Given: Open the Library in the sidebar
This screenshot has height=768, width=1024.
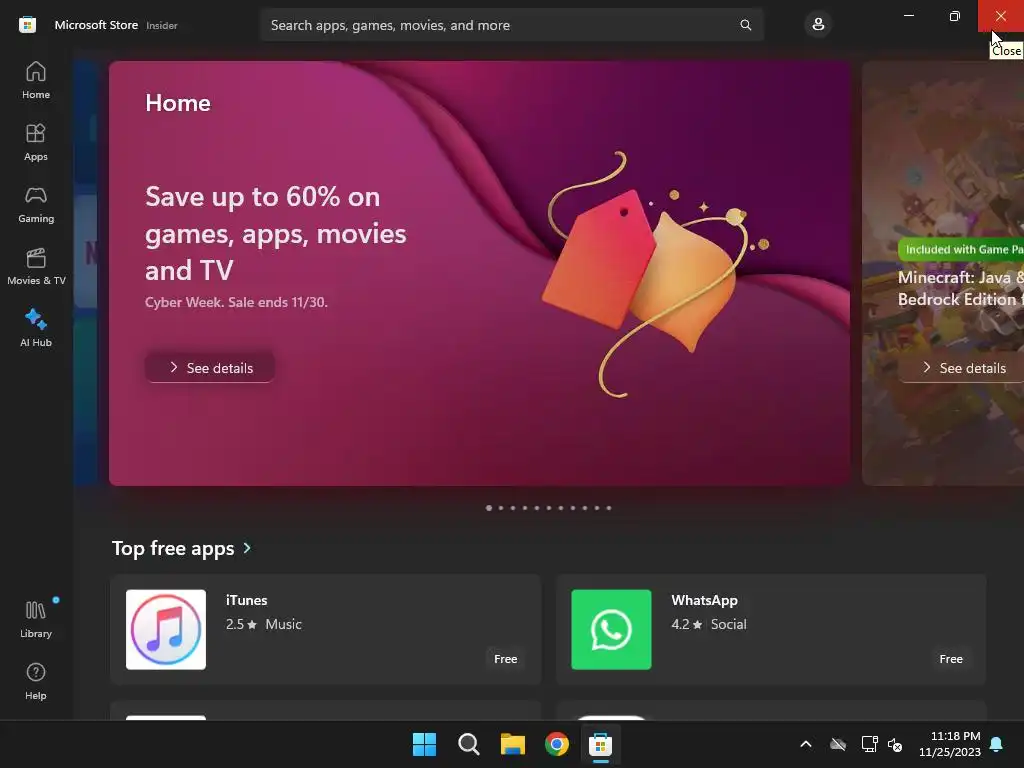Looking at the screenshot, I should point(36,619).
